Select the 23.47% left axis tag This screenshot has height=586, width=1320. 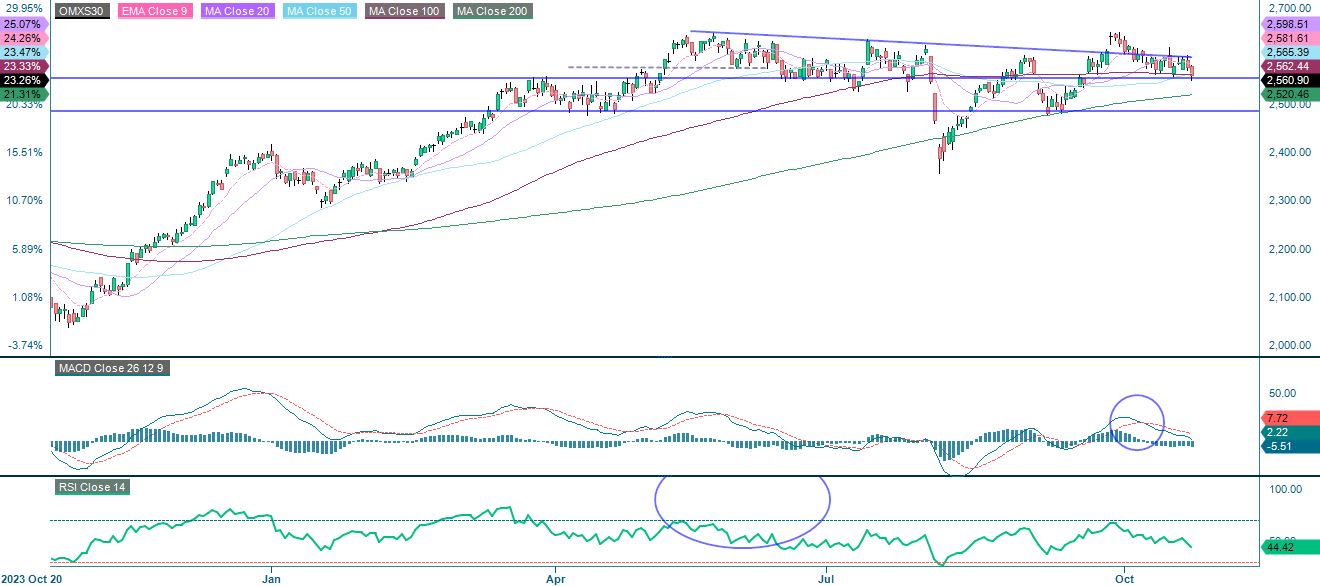(x=24, y=52)
